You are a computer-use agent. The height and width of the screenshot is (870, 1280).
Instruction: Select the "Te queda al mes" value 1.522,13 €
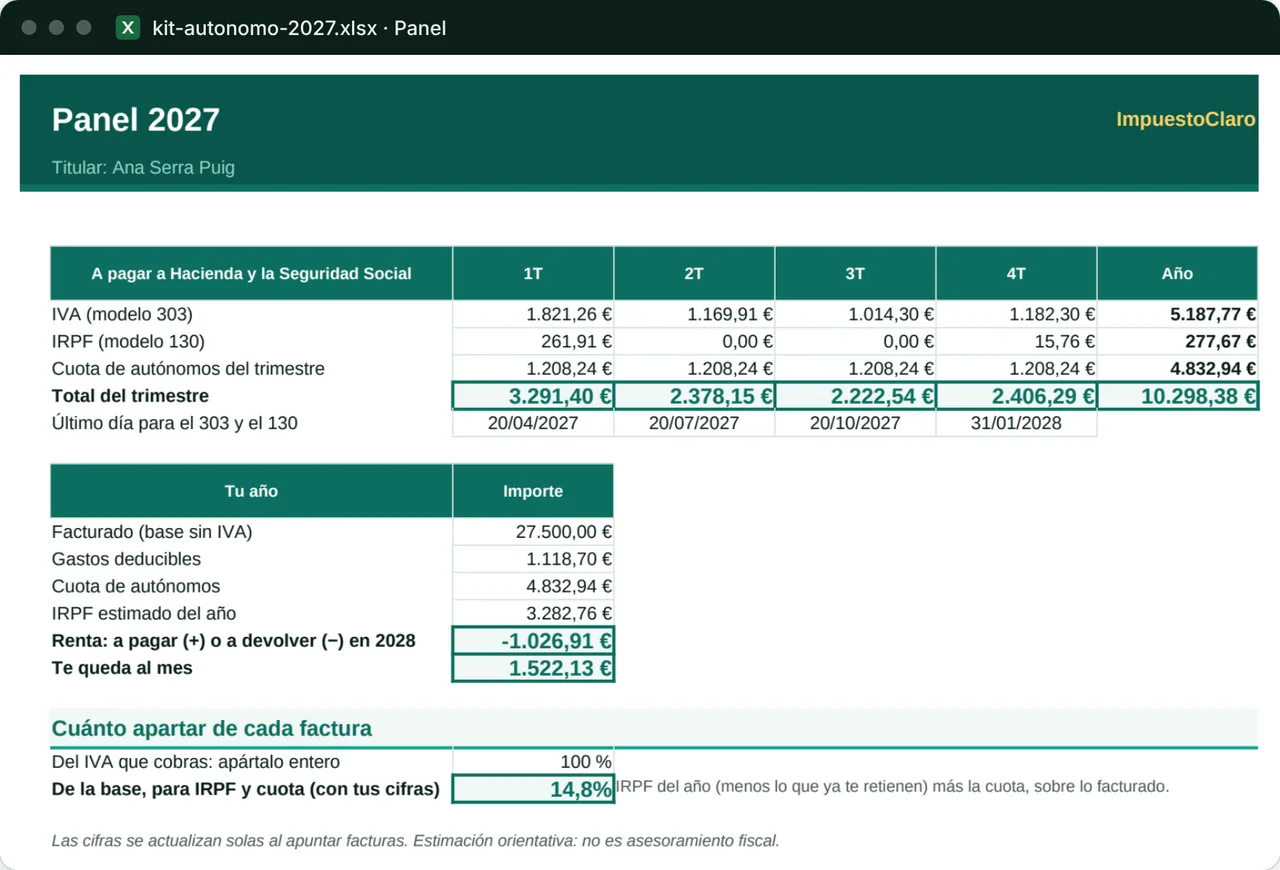point(533,668)
